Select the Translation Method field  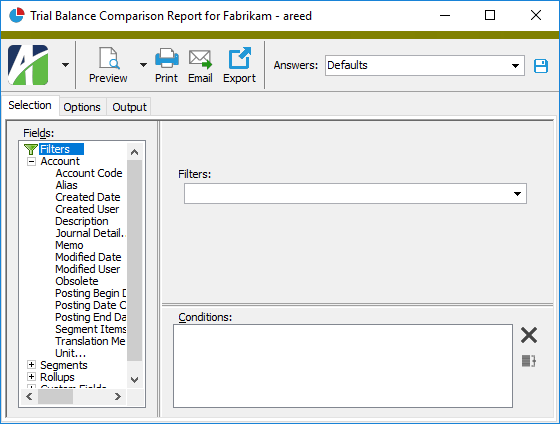point(90,341)
